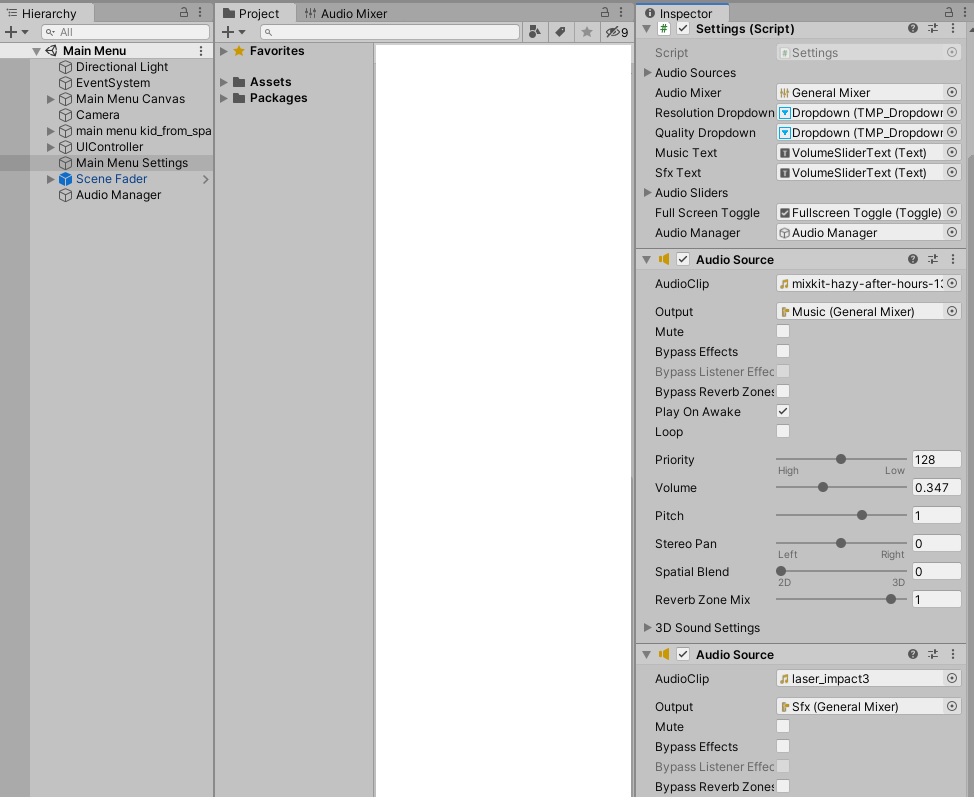Toggle Bypass Effects on Sfx audio source

tap(783, 746)
